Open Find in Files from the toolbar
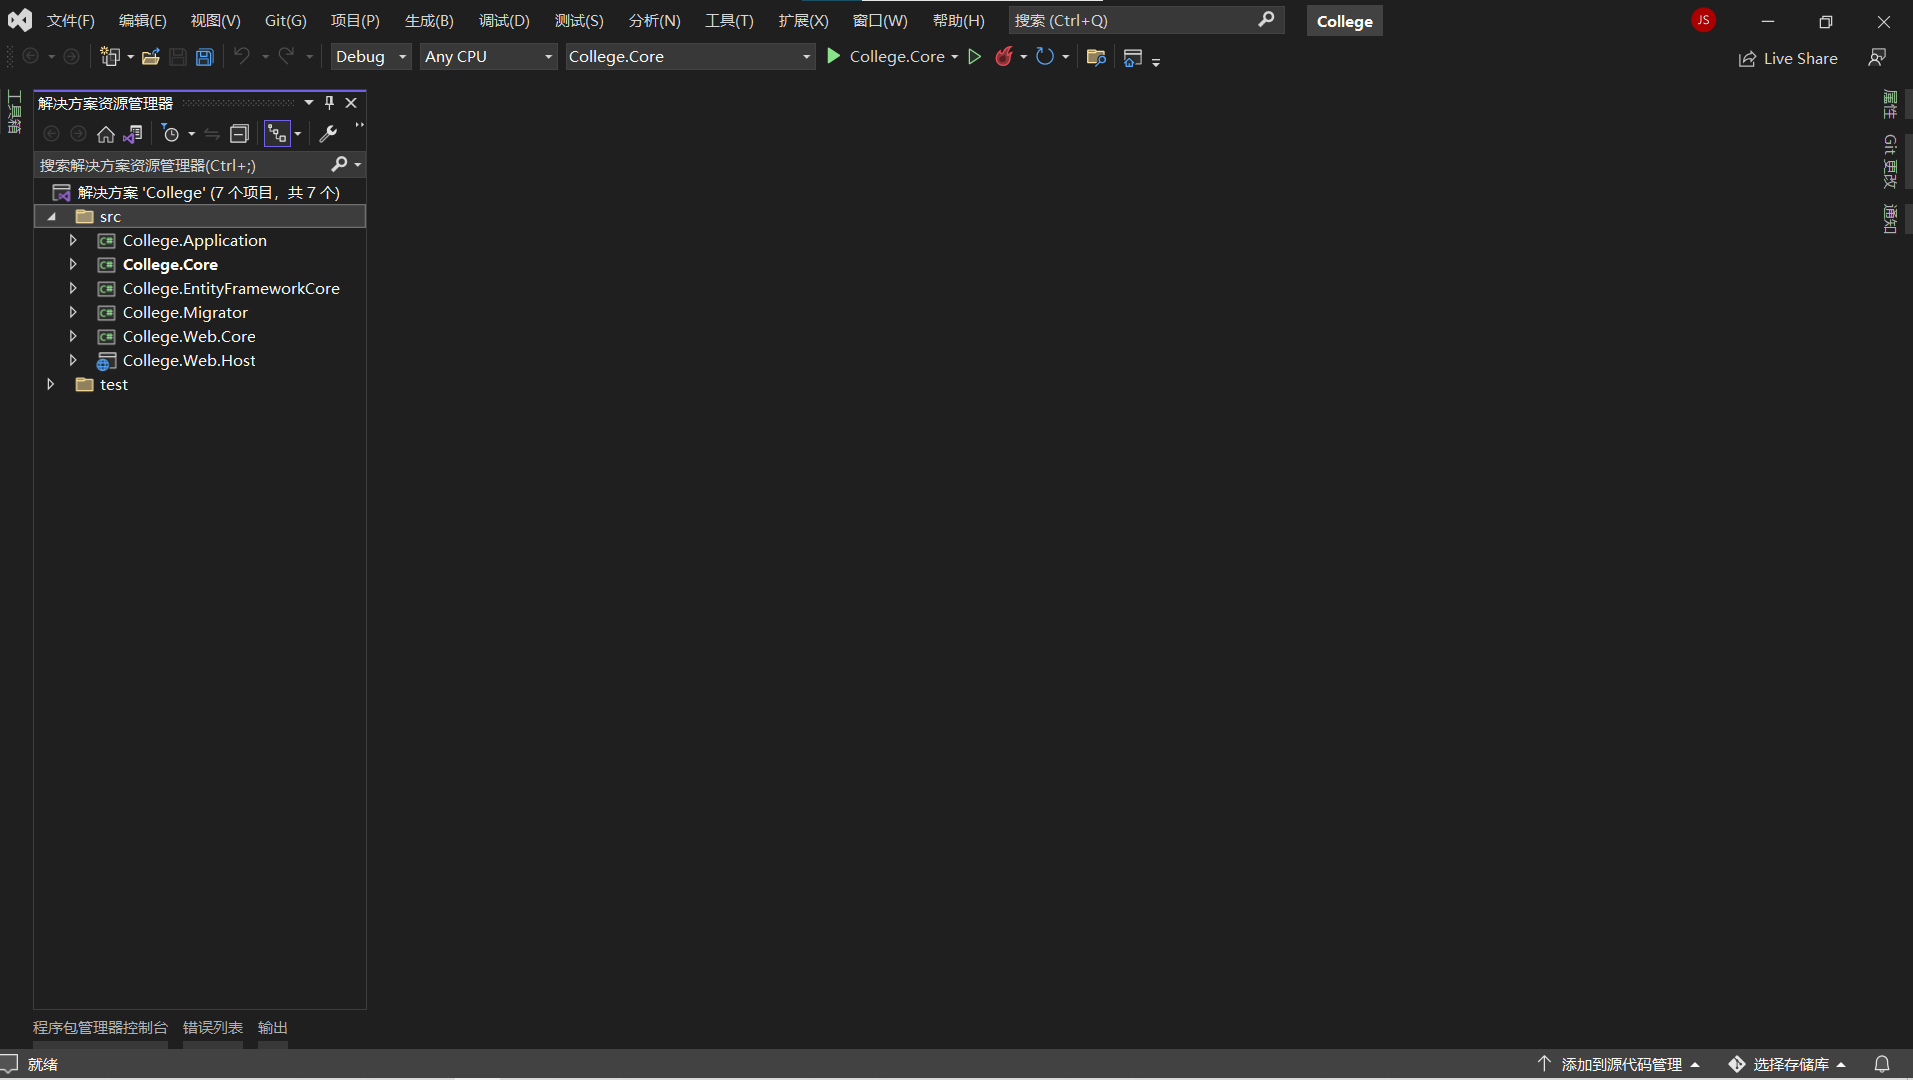 point(1096,57)
